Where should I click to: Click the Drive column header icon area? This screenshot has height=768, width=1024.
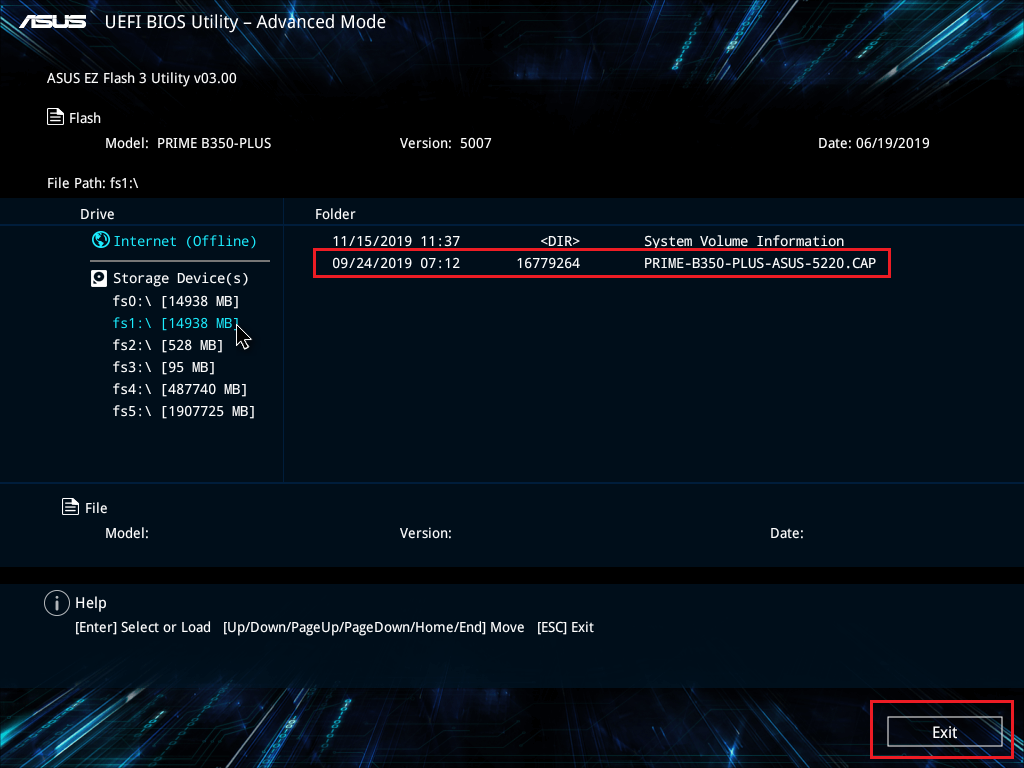pos(97,213)
